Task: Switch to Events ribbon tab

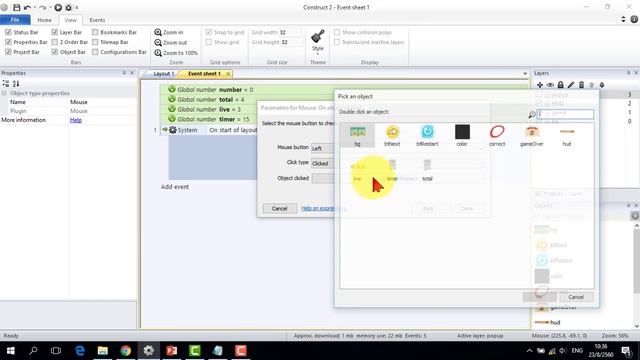Action: coord(97,20)
